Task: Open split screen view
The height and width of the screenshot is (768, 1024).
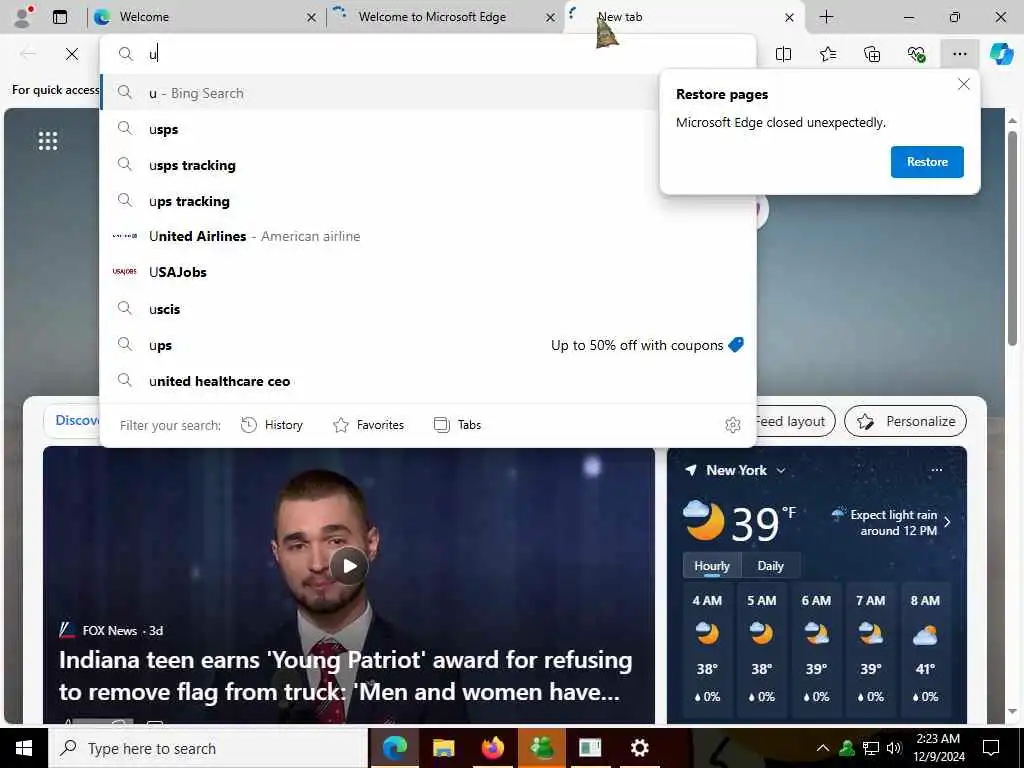Action: (x=783, y=54)
